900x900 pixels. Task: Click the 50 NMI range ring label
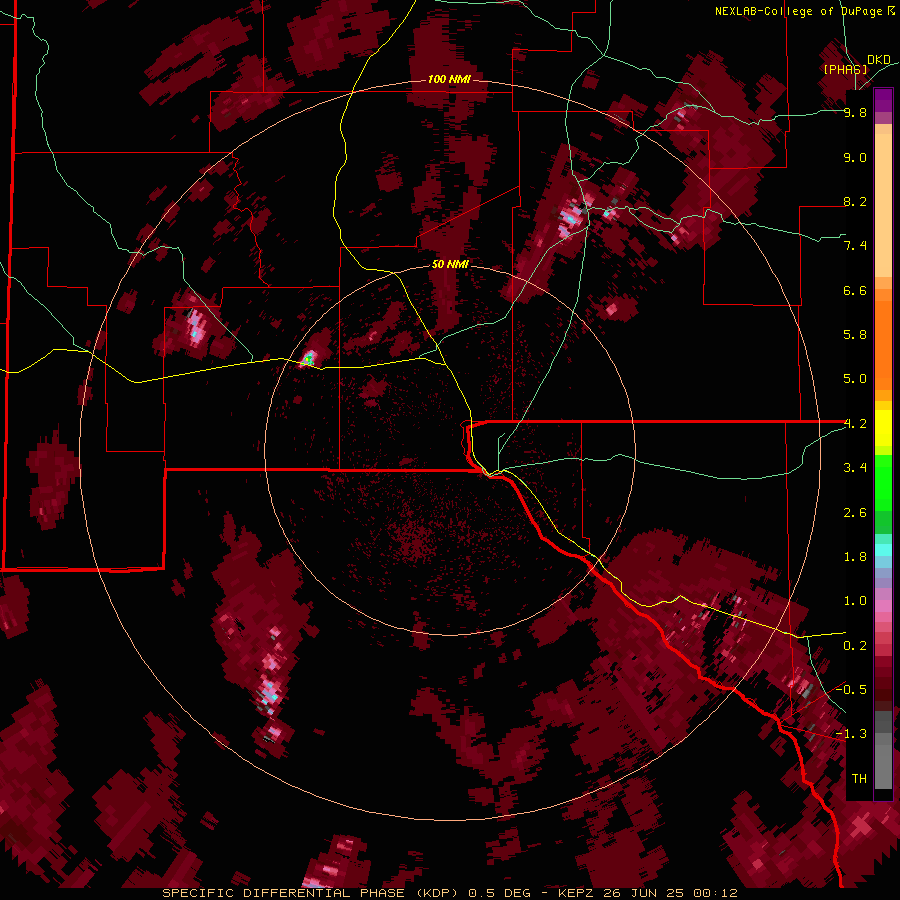[x=450, y=264]
